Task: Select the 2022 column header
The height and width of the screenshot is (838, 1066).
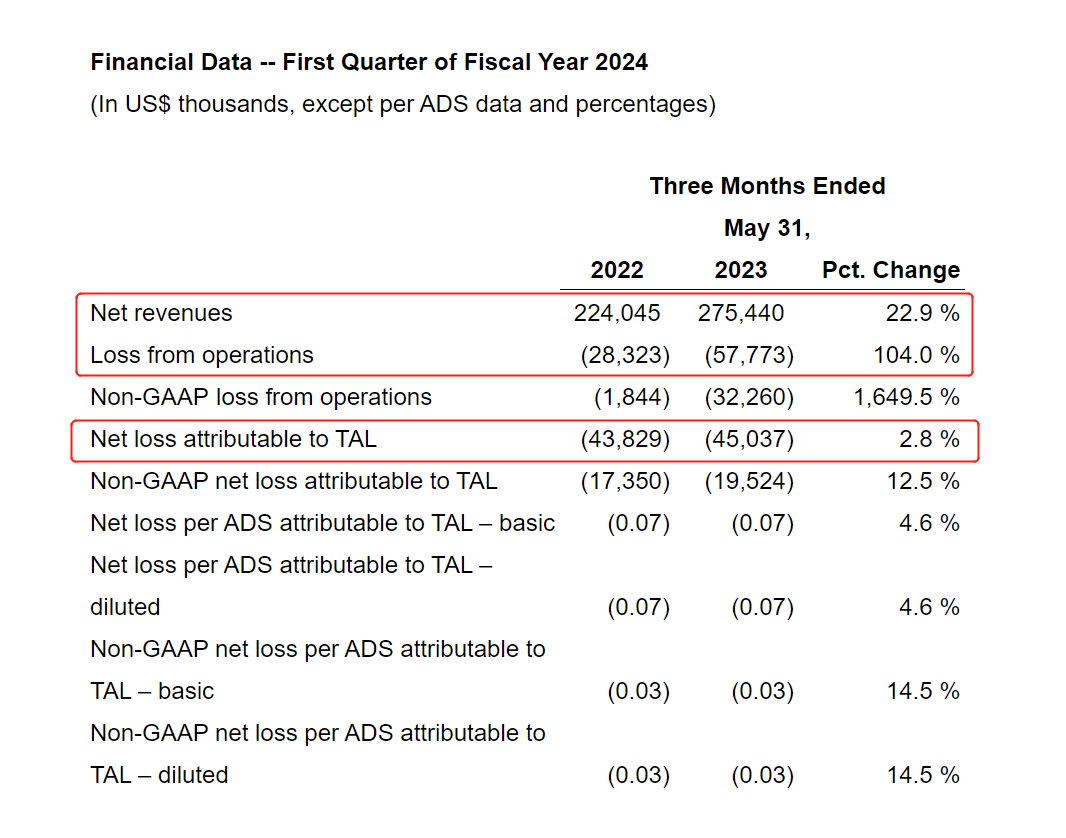Action: [617, 270]
